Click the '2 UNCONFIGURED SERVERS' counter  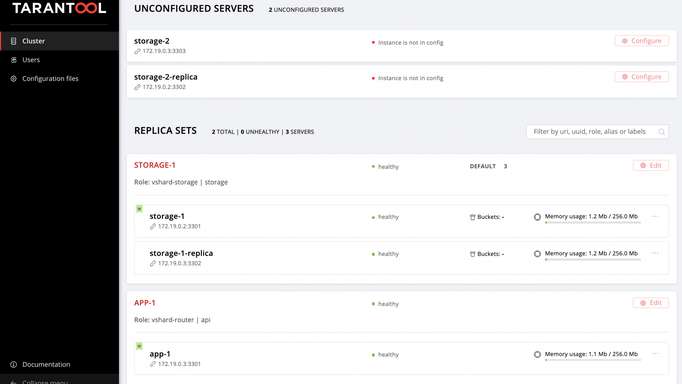pos(306,10)
